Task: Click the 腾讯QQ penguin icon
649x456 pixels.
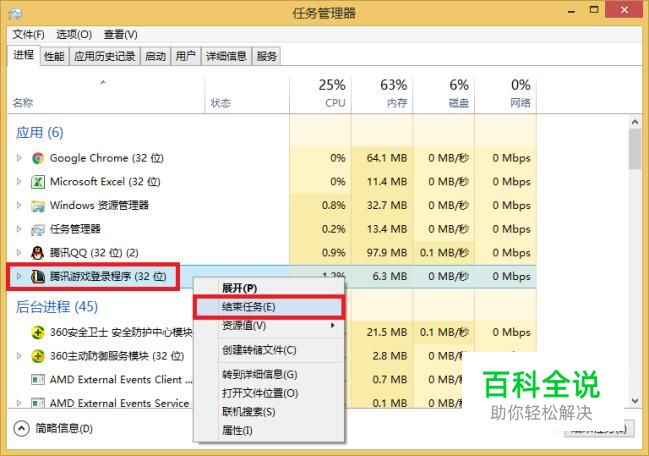Action: point(38,253)
